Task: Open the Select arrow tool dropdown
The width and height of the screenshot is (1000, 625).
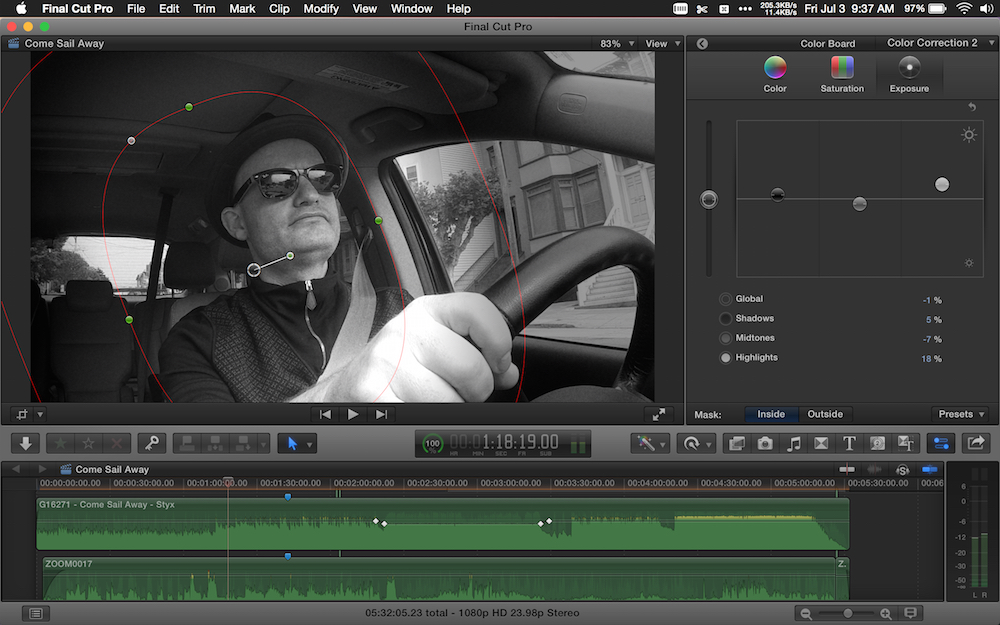Action: click(x=309, y=443)
